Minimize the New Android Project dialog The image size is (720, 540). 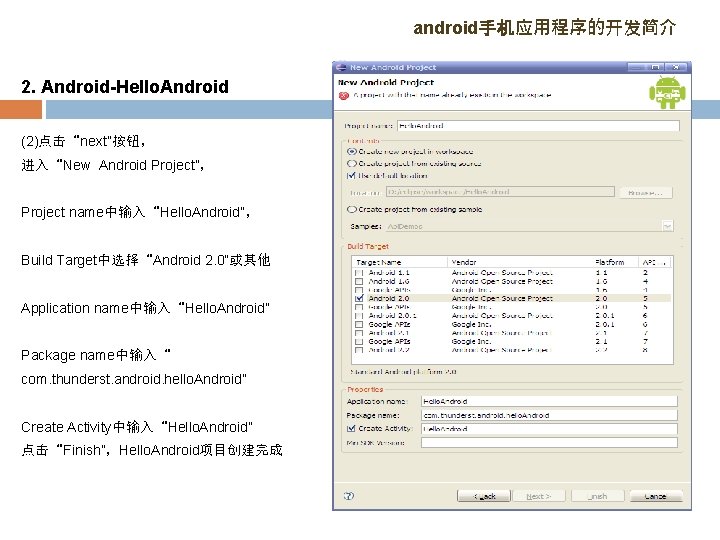[636, 67]
